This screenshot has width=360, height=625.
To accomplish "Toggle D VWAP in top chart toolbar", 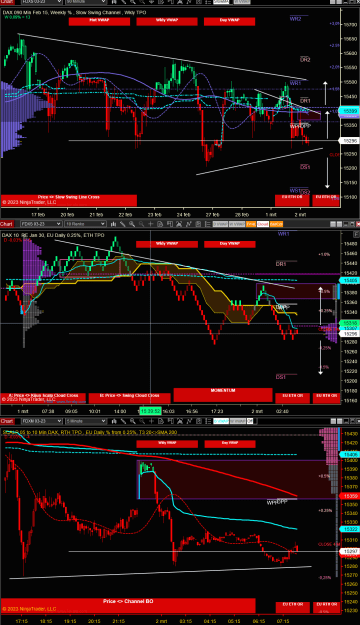I will click(x=221, y=2).
